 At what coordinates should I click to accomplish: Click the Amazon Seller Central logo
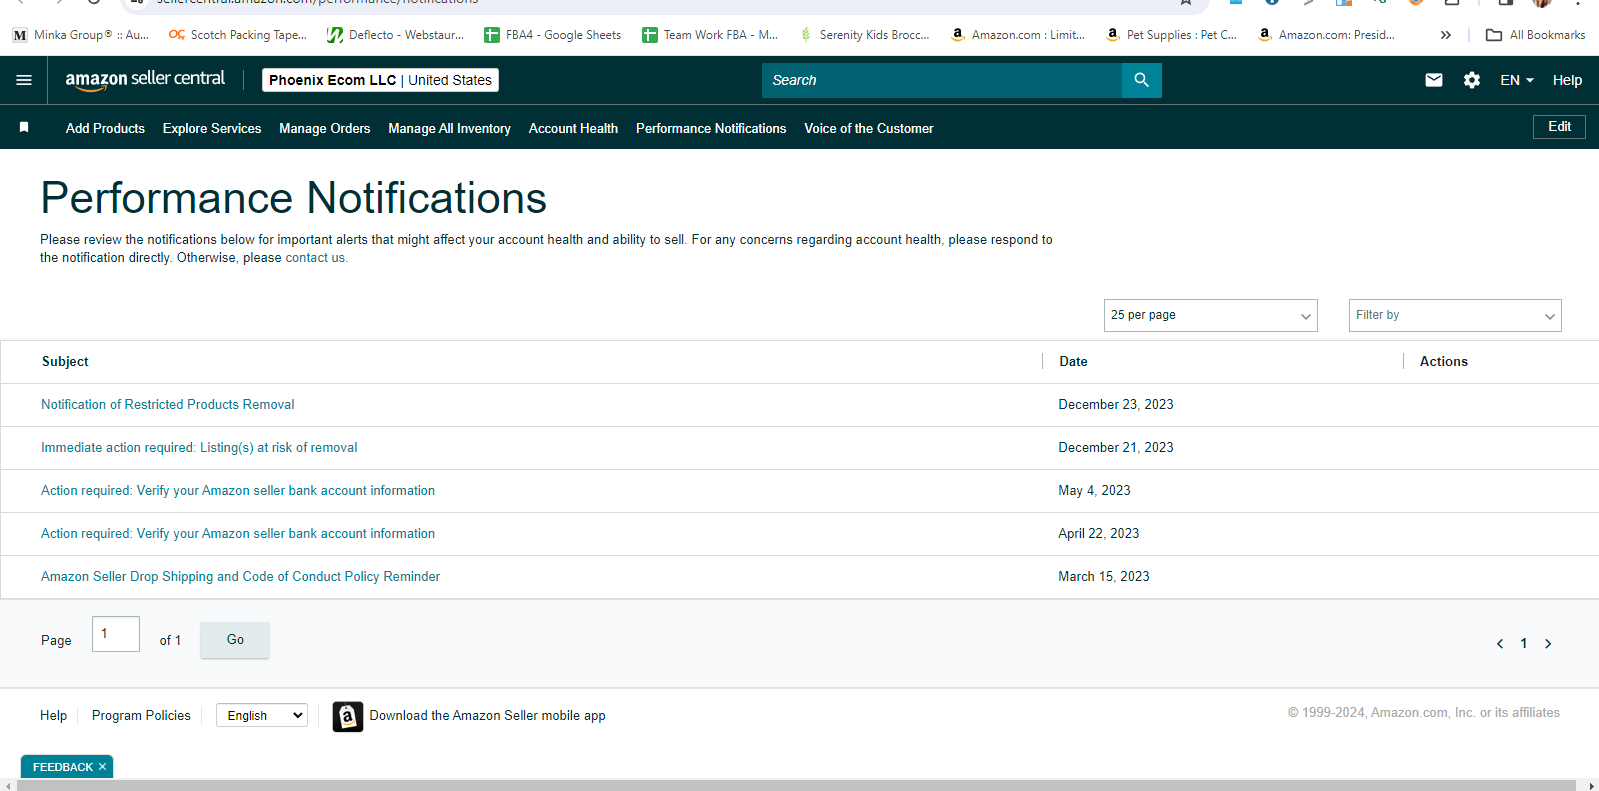(145, 80)
